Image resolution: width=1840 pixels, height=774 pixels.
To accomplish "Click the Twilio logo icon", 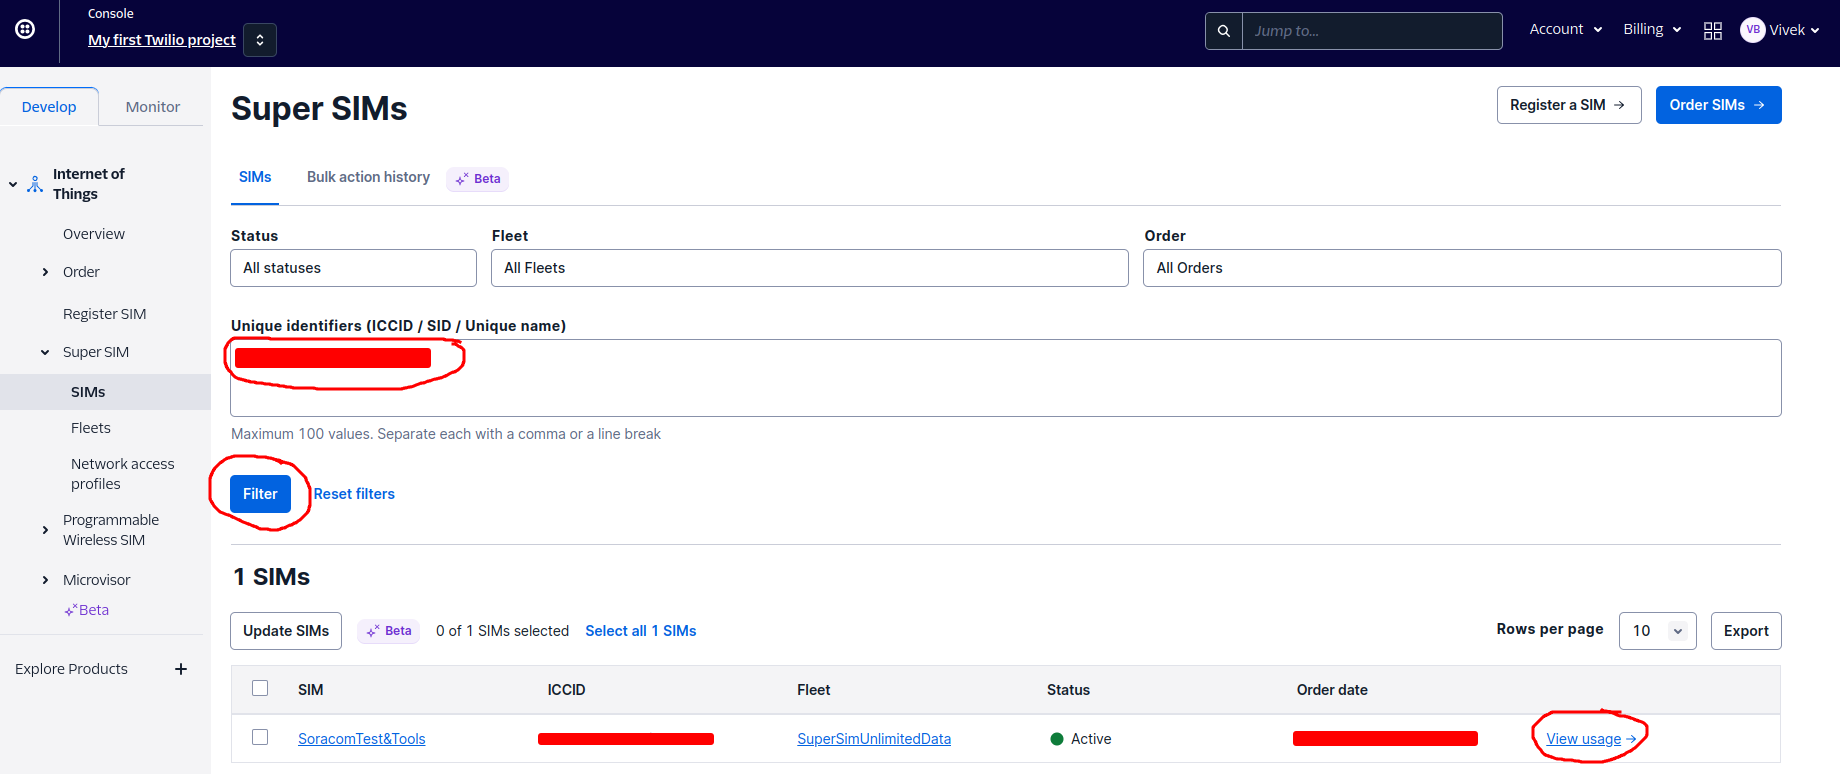I will tap(25, 29).
